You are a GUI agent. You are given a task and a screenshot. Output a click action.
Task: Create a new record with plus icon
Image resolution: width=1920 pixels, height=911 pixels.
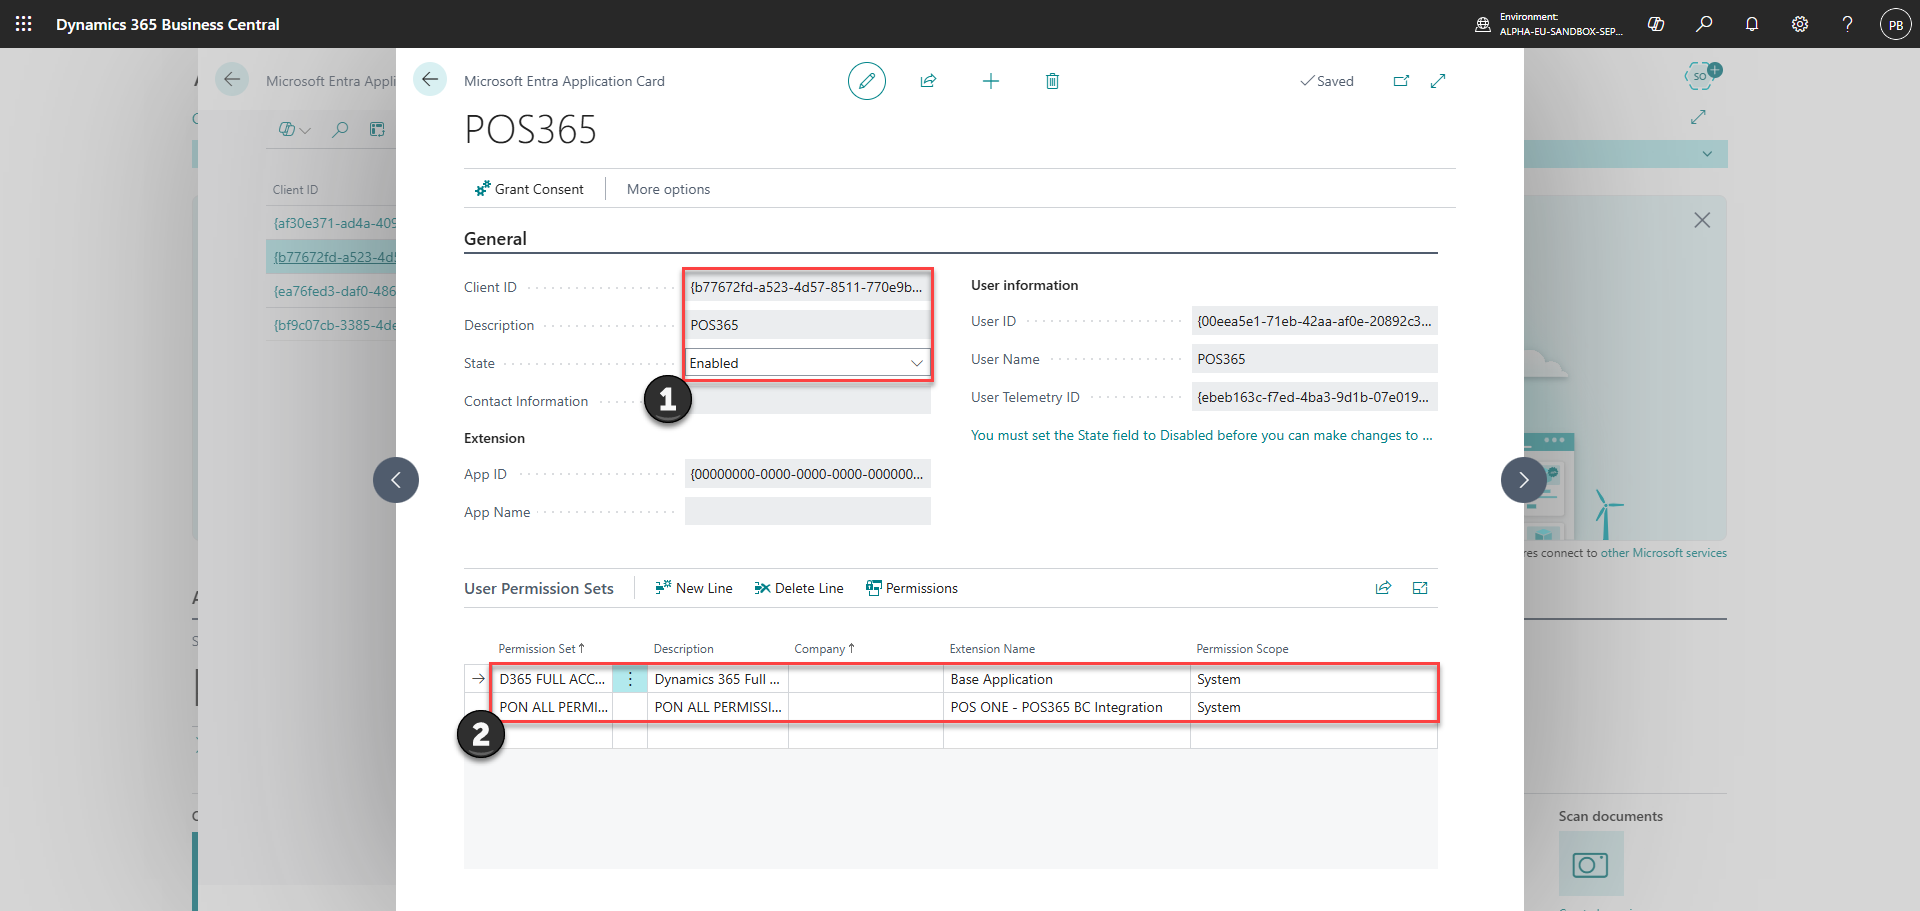[991, 81]
